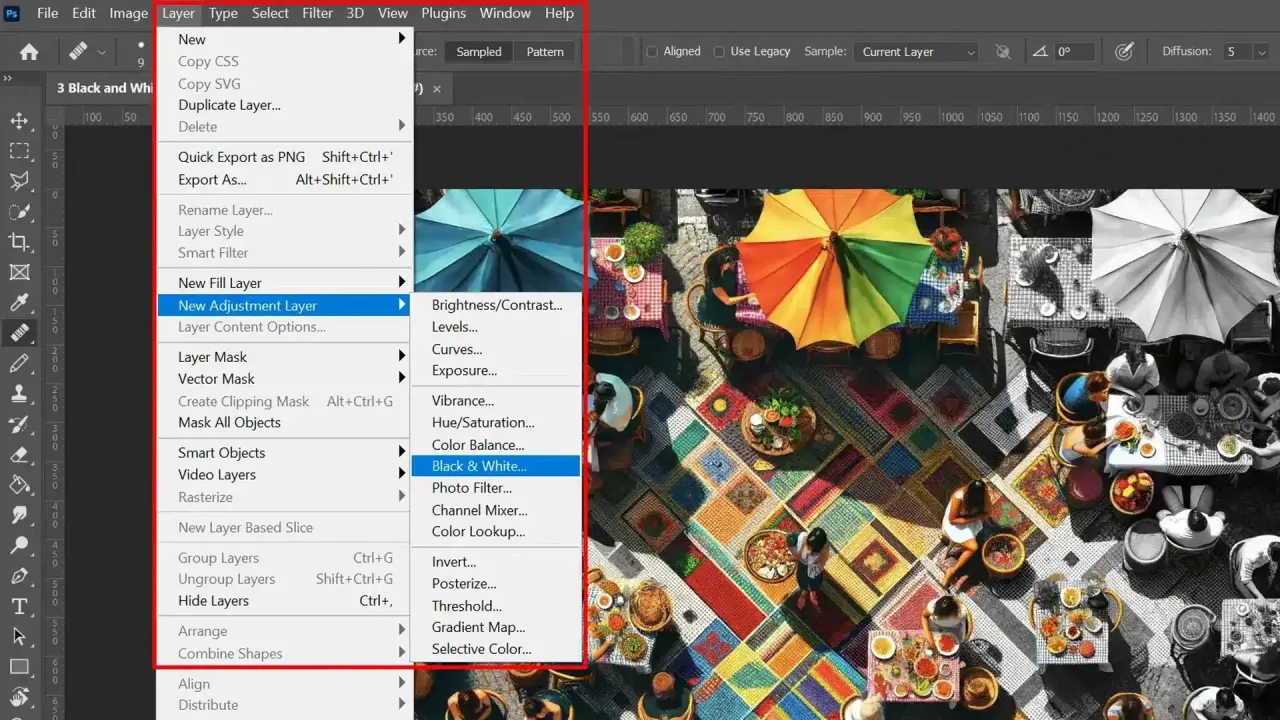Open the Filter menu

coord(317,13)
